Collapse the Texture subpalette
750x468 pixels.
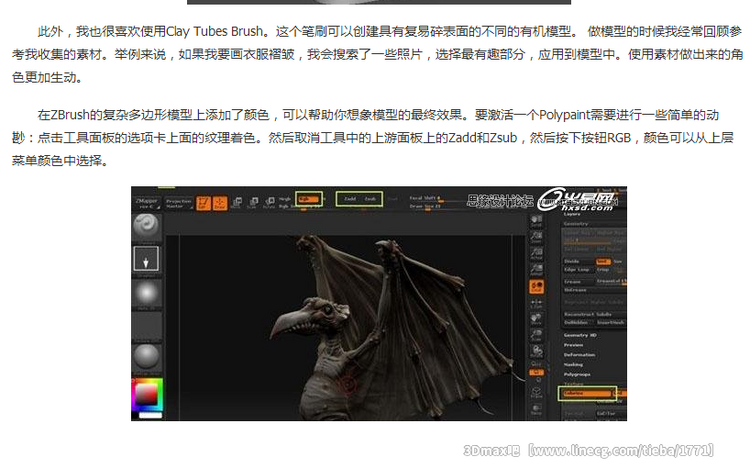(x=574, y=384)
